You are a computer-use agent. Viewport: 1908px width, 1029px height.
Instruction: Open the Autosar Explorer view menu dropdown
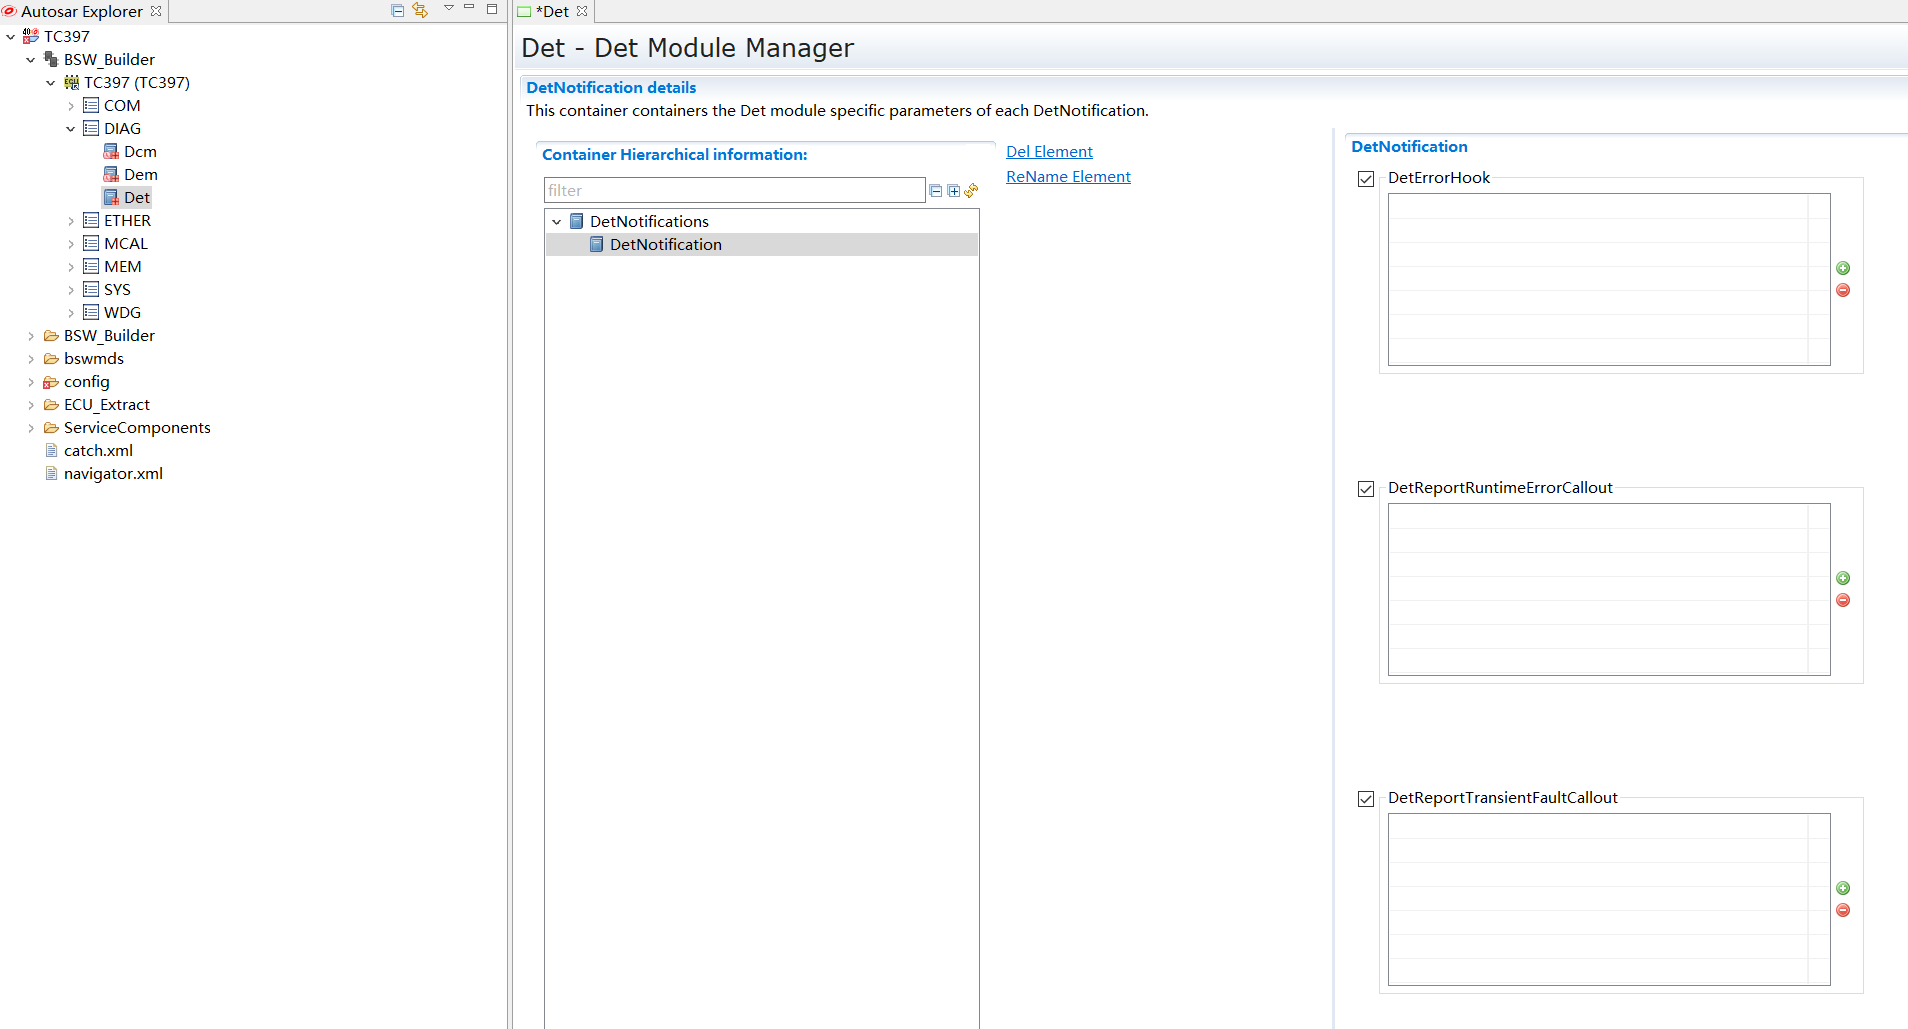coord(449,9)
